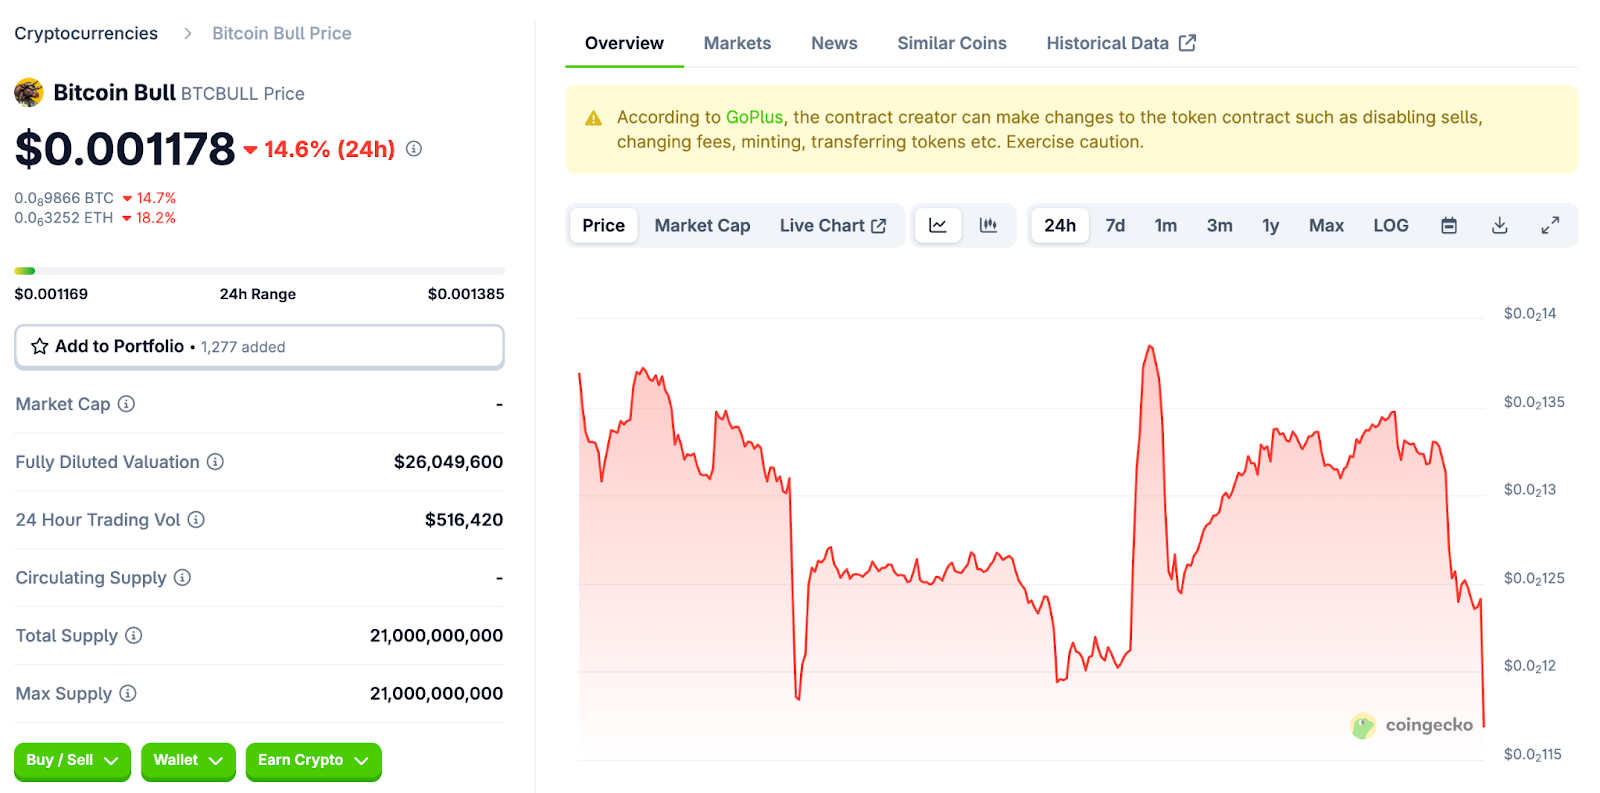Click the 24h Range progress bar
The width and height of the screenshot is (1600, 793).
259,271
